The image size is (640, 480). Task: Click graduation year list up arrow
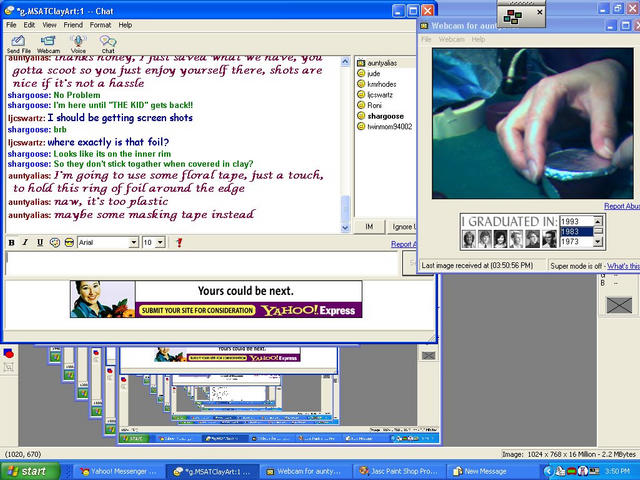(598, 221)
